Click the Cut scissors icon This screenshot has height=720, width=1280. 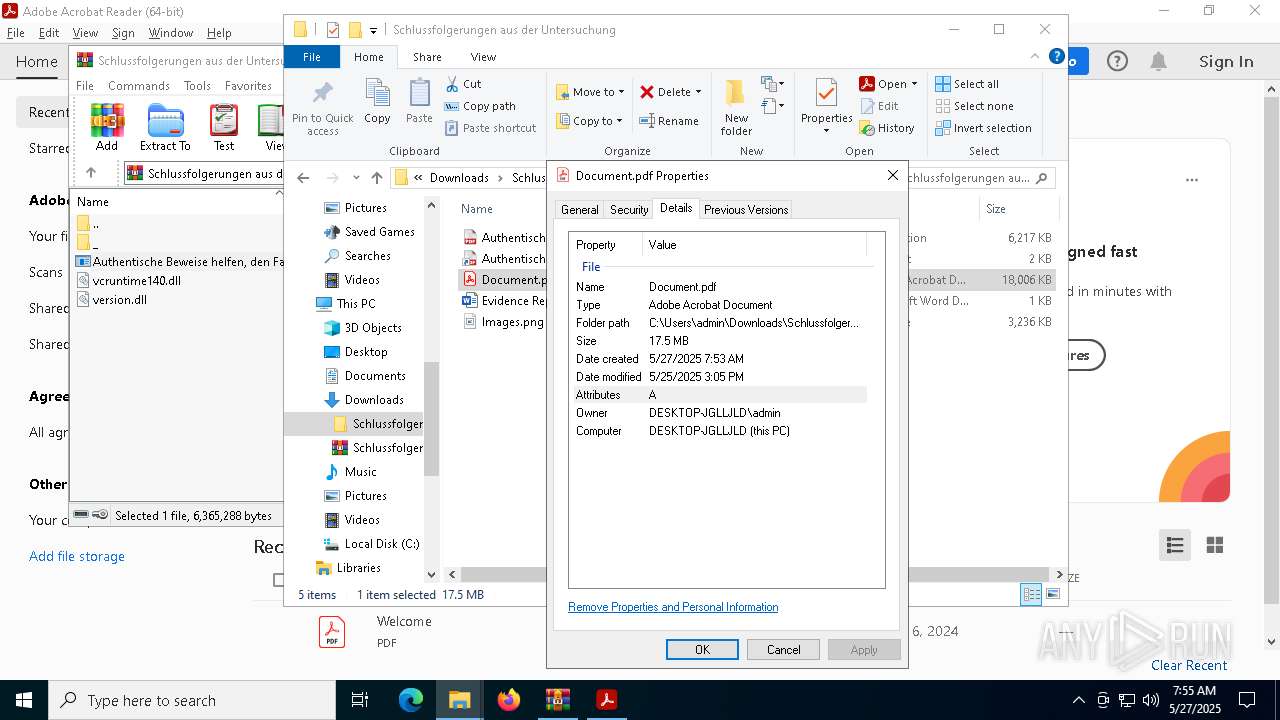click(452, 84)
